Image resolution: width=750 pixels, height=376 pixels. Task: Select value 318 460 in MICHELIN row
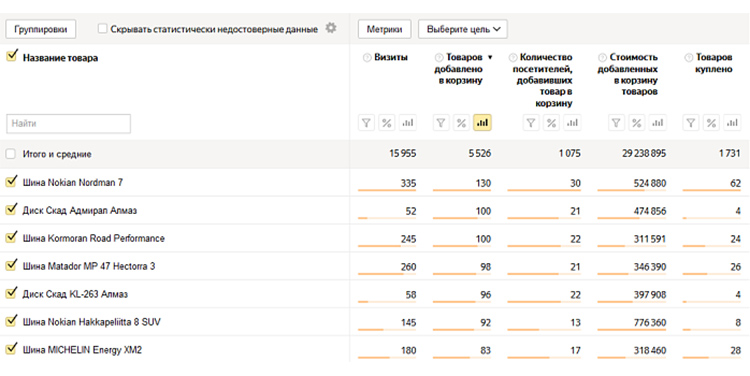[x=650, y=351]
